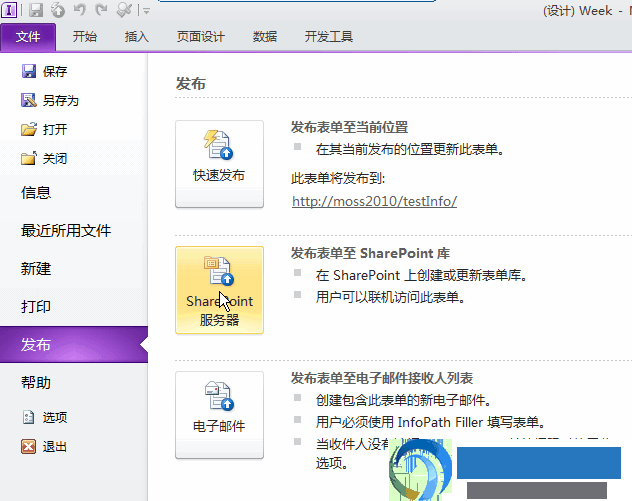Click the 快速发布 button

point(219,164)
